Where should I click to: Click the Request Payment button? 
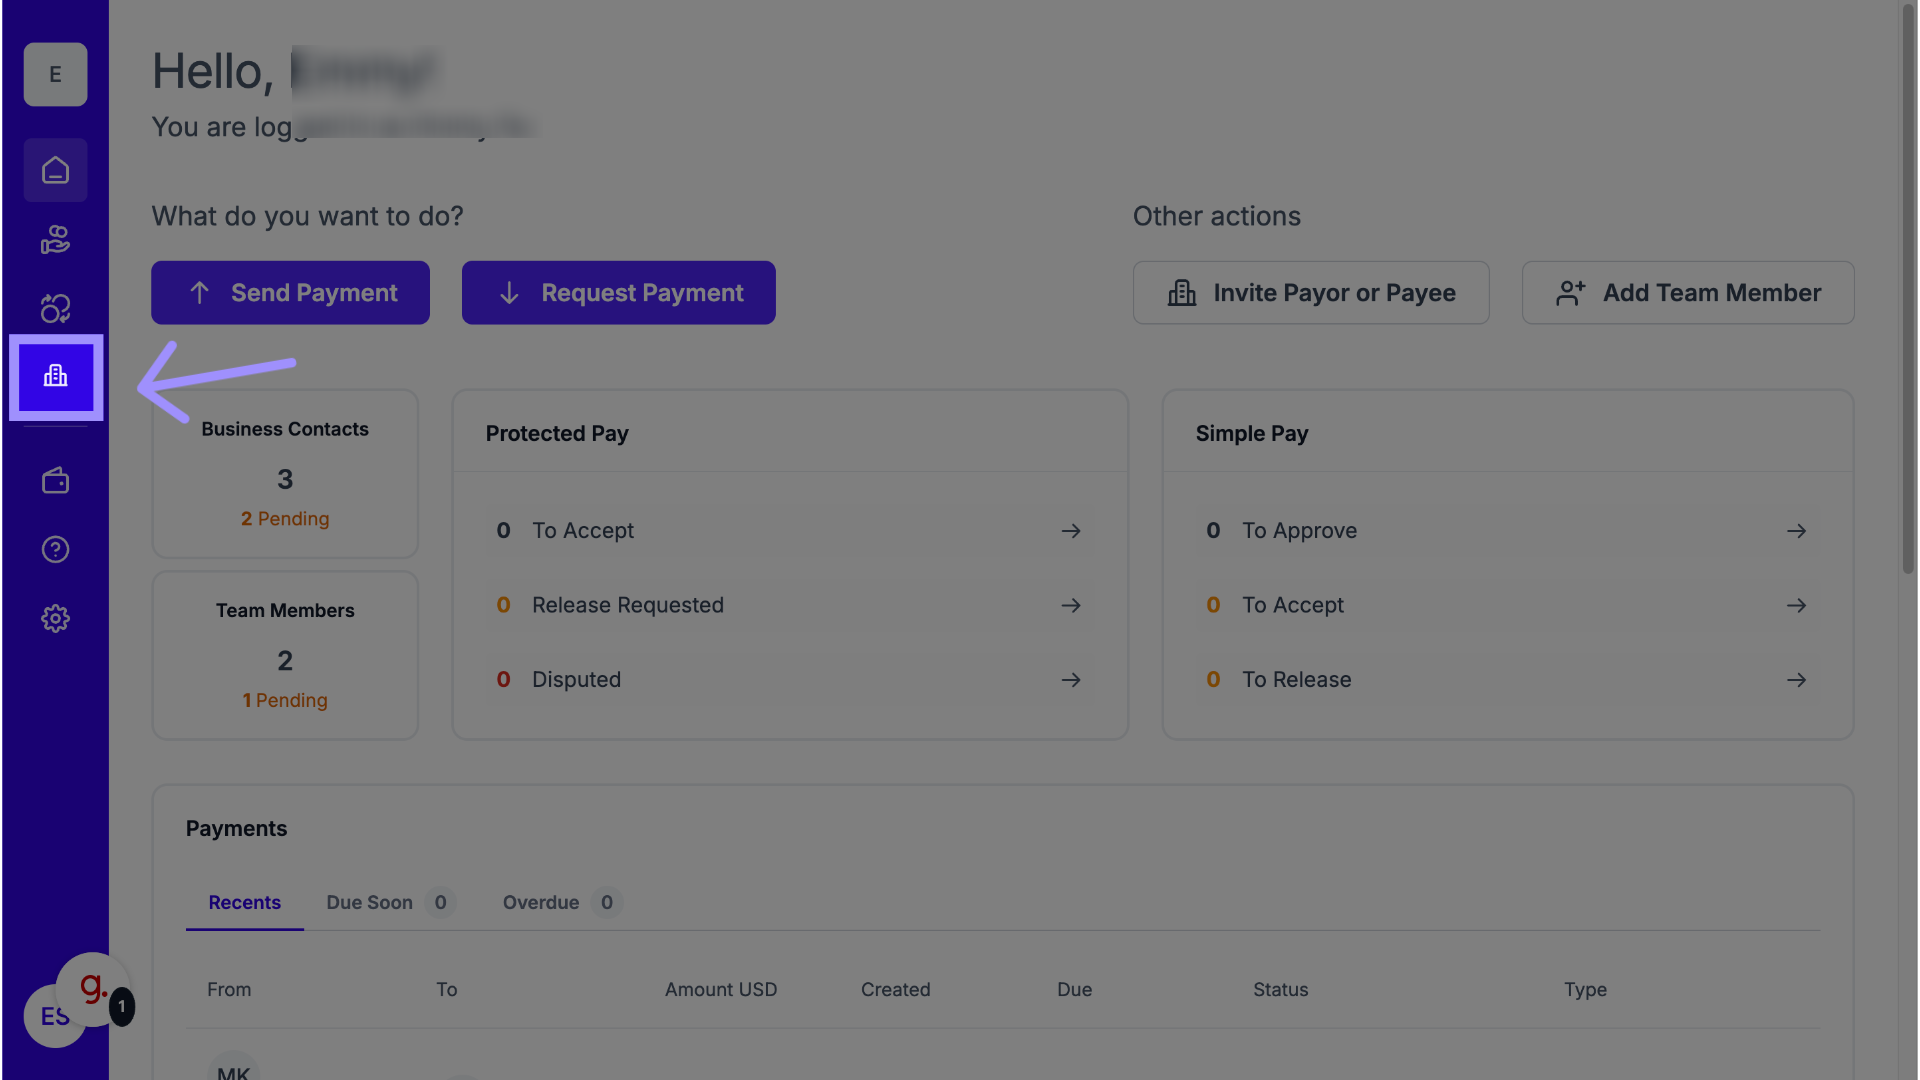(x=618, y=293)
